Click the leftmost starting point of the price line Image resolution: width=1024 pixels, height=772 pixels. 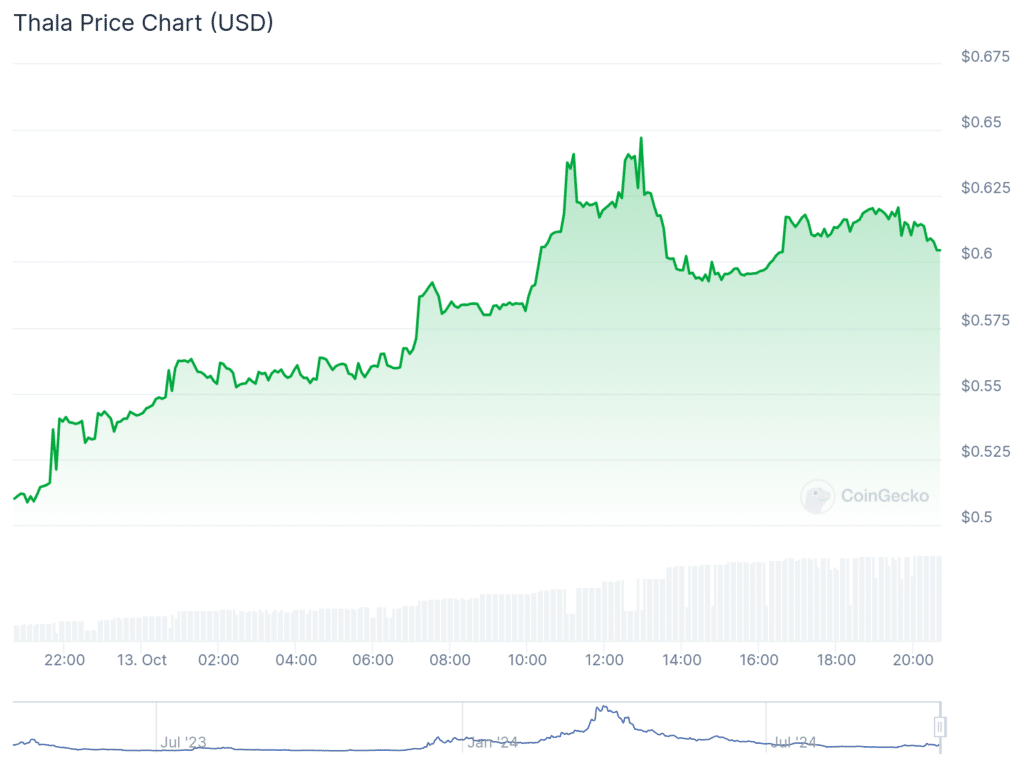[x=14, y=497]
